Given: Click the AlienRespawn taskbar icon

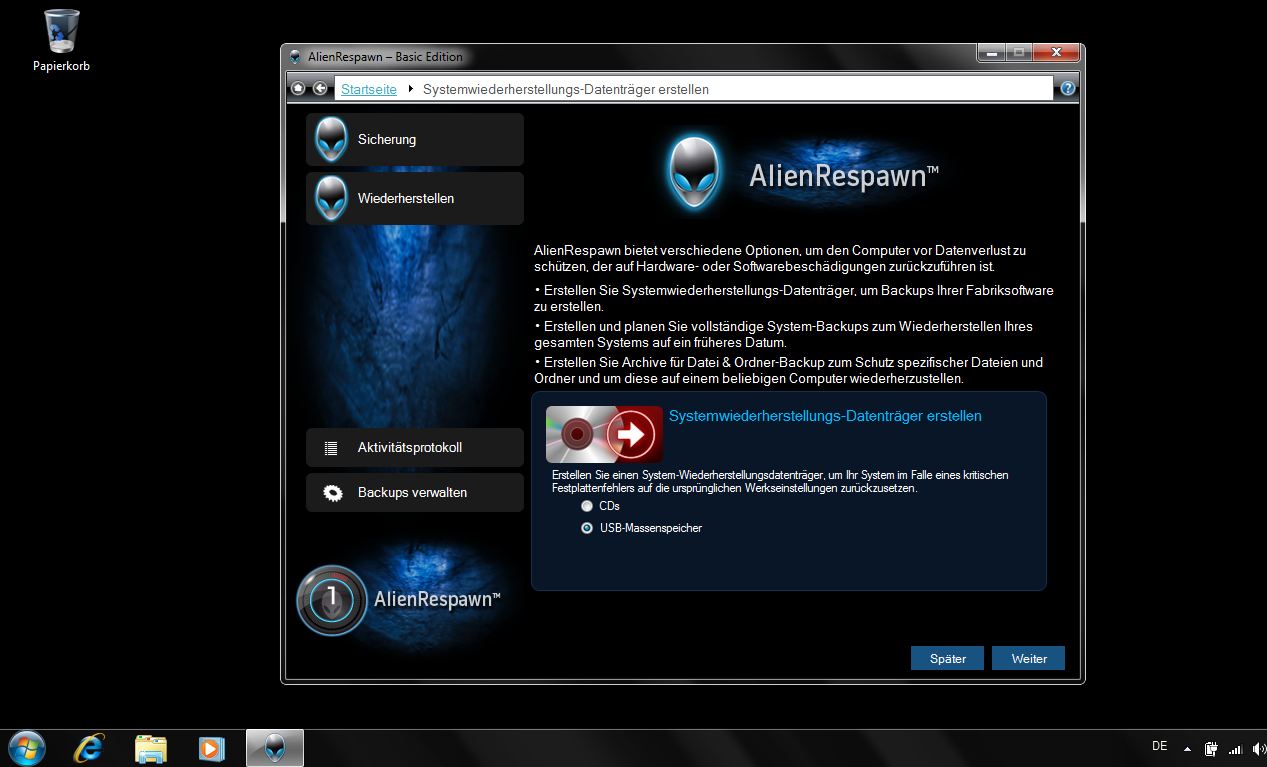Looking at the screenshot, I should click(x=274, y=748).
